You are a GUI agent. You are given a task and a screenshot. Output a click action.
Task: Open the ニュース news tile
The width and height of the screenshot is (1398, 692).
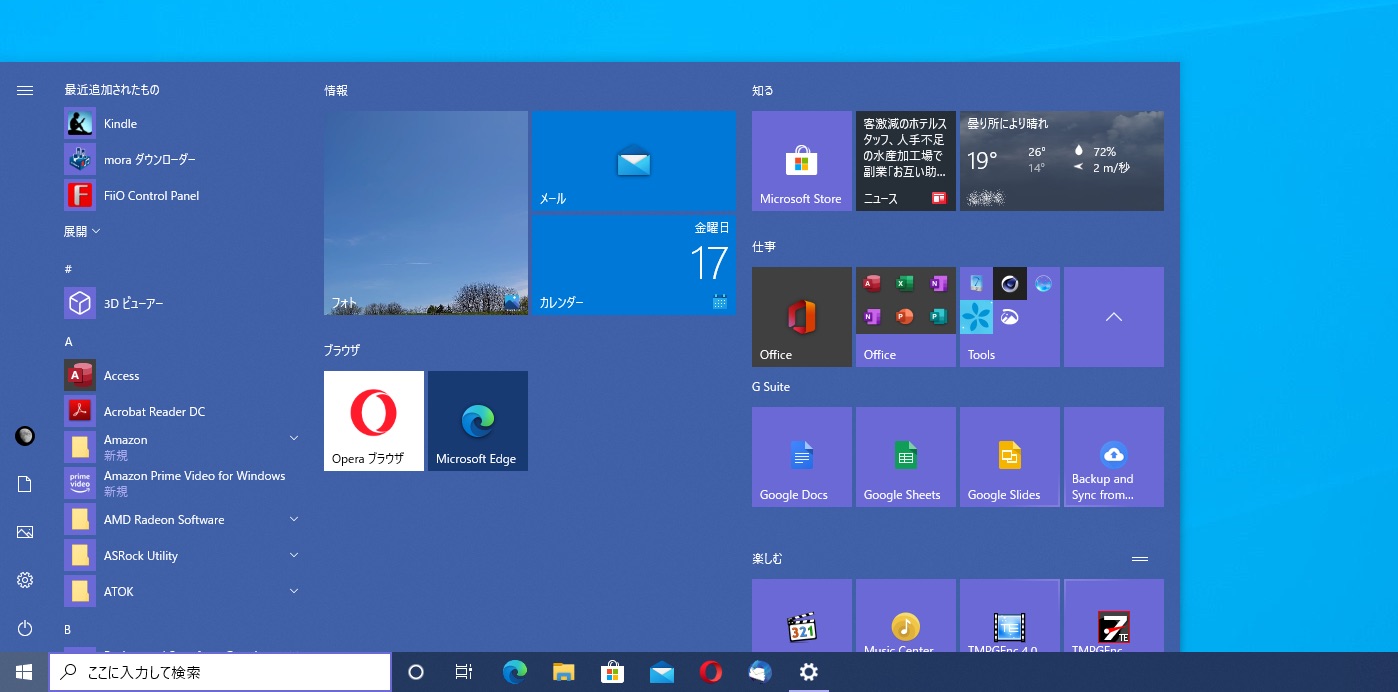pos(906,161)
